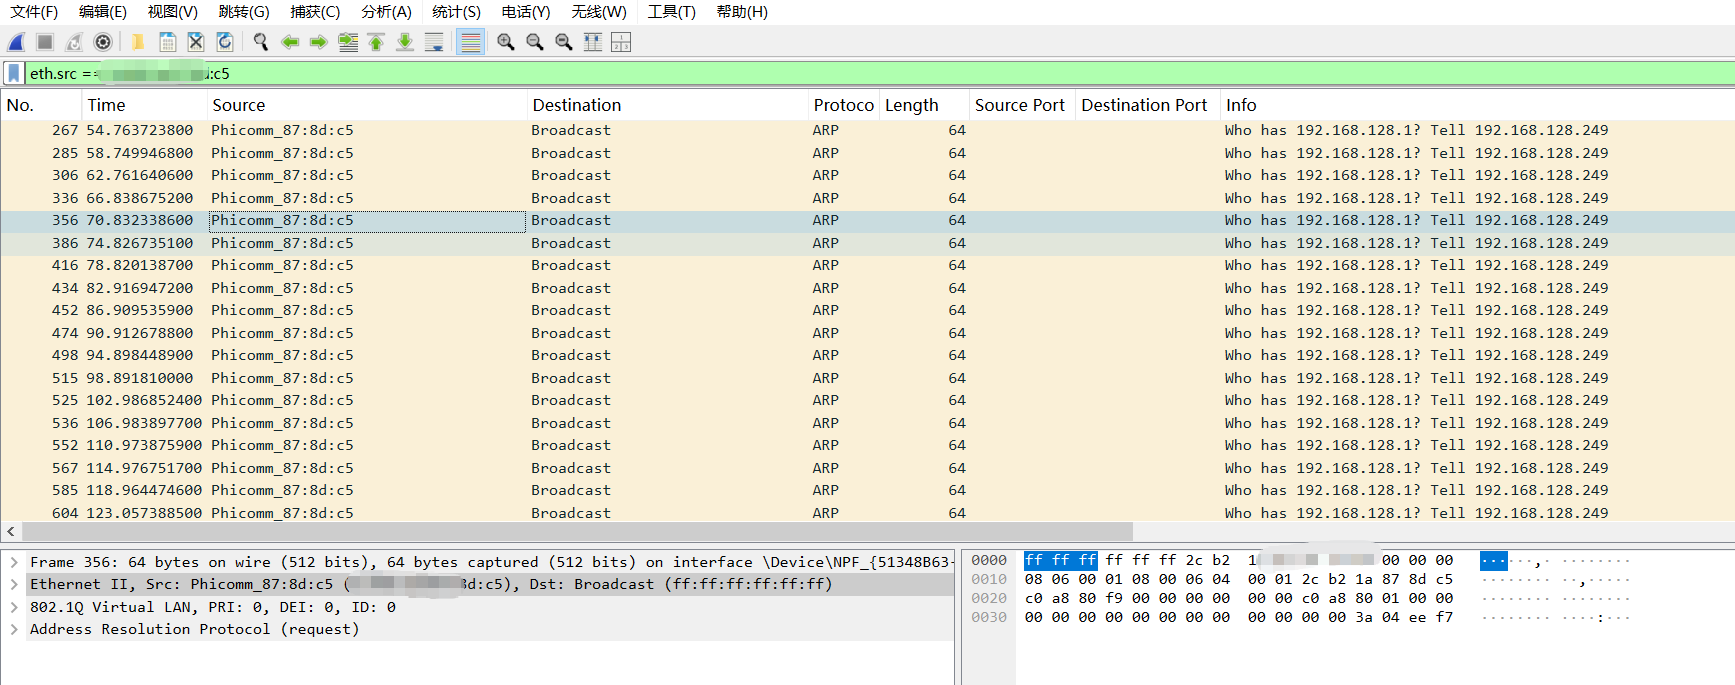1735x685 pixels.
Task: Close the capture file with X icon
Action: 196,42
